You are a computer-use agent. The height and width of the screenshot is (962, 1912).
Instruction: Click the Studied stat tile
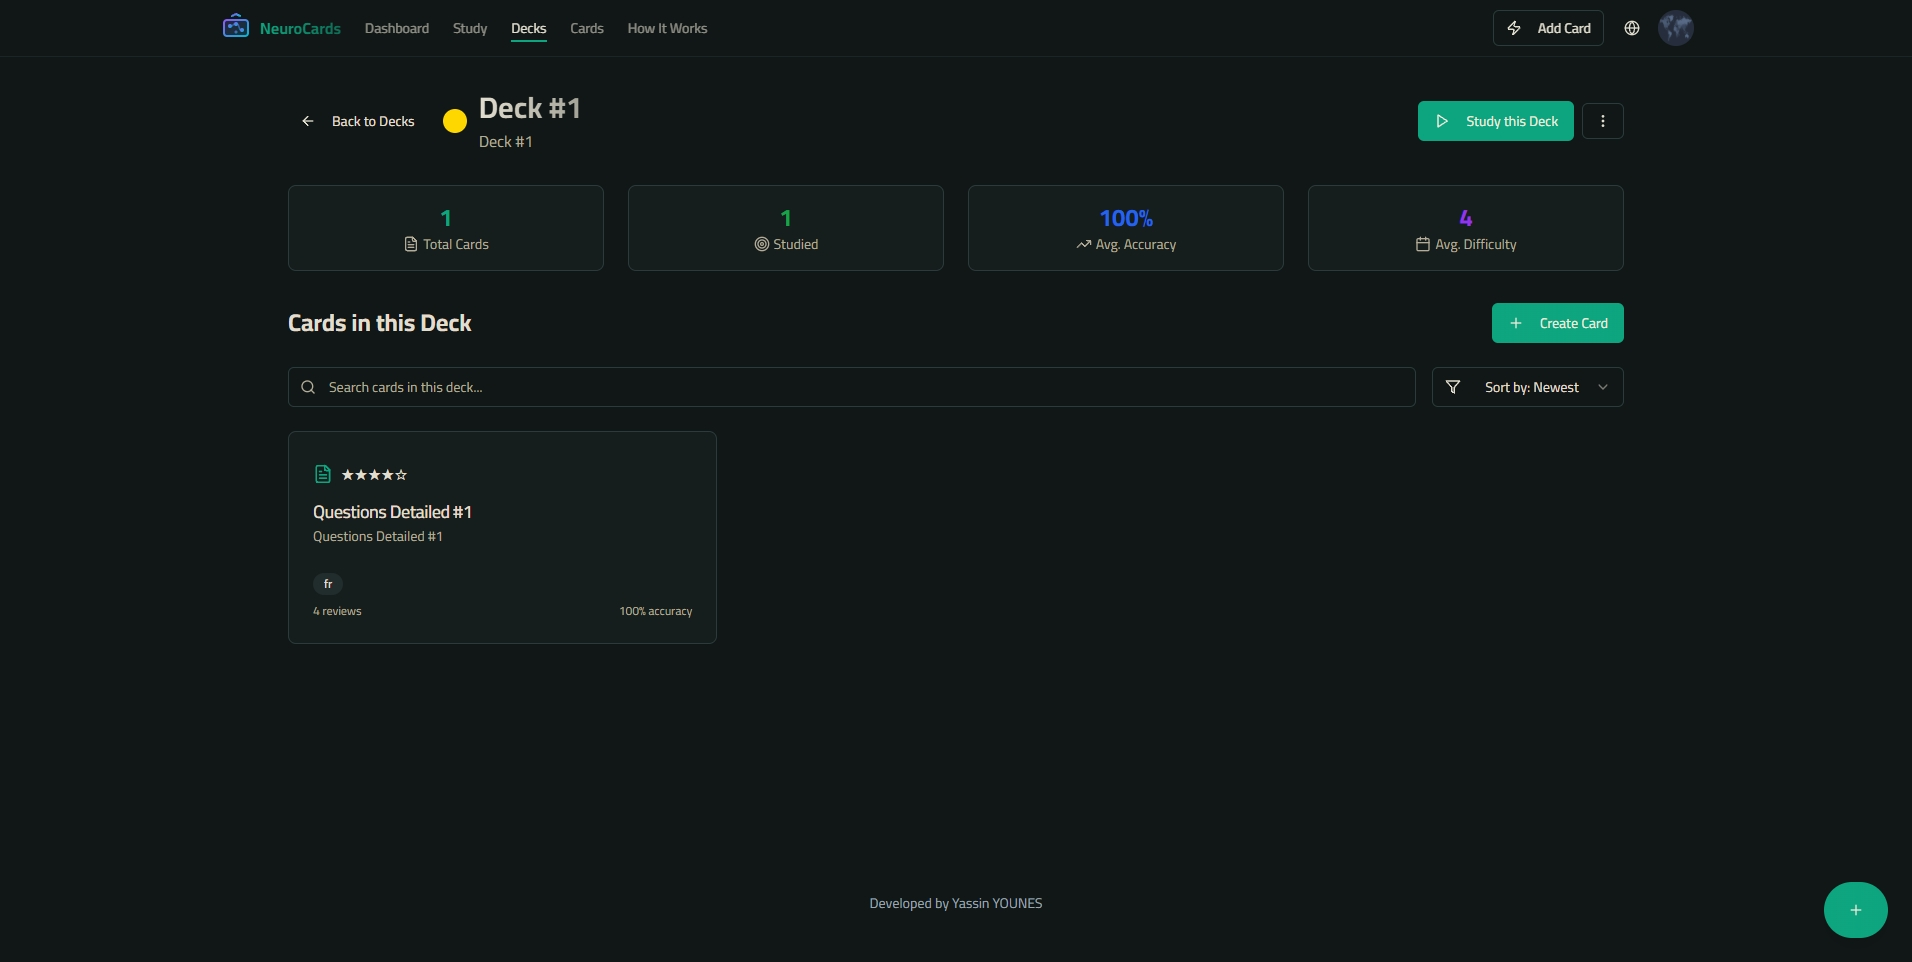click(x=786, y=228)
